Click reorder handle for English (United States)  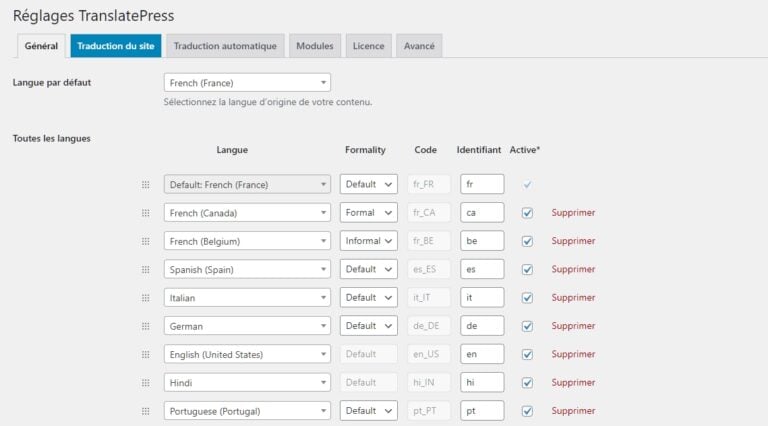tap(145, 354)
